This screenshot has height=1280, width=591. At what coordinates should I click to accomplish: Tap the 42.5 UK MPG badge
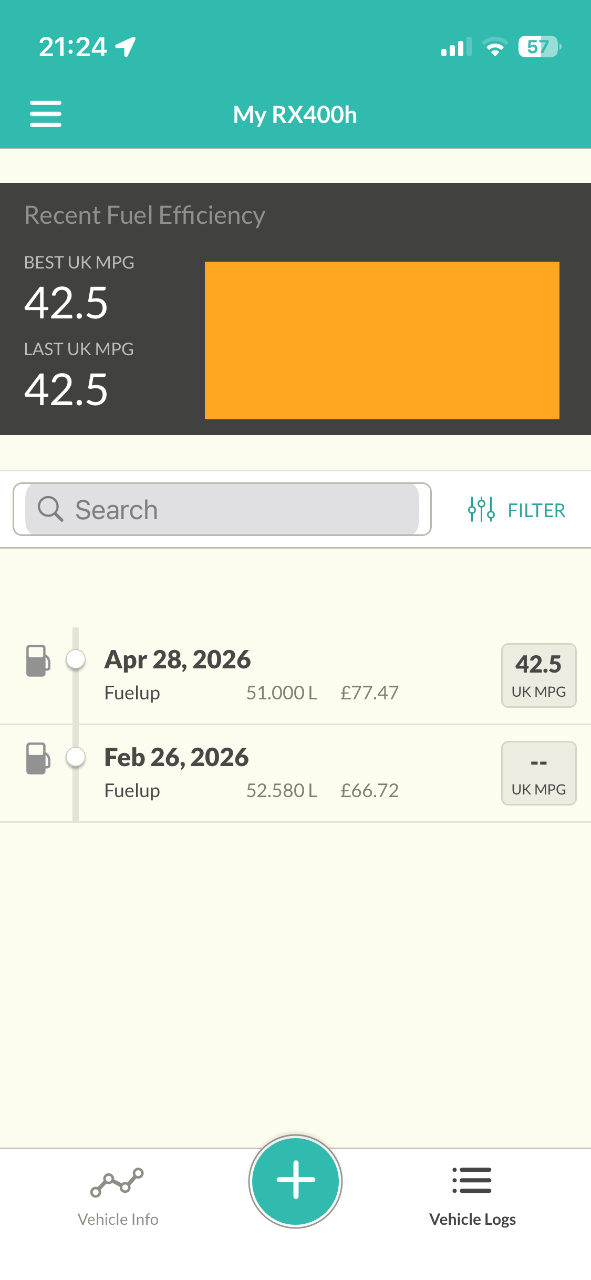tap(539, 675)
